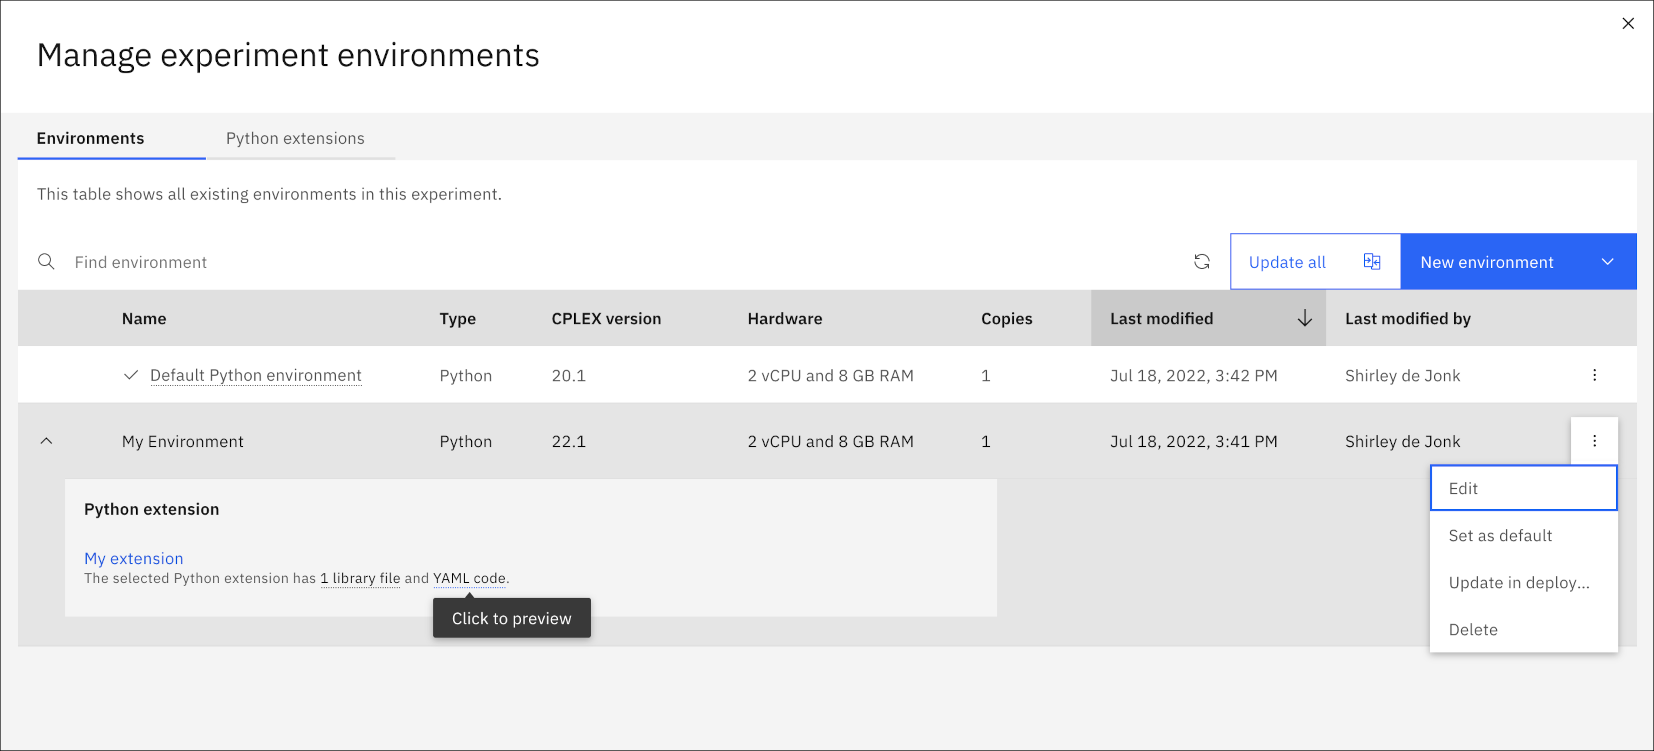Collapse the My Environment row

coord(46,441)
